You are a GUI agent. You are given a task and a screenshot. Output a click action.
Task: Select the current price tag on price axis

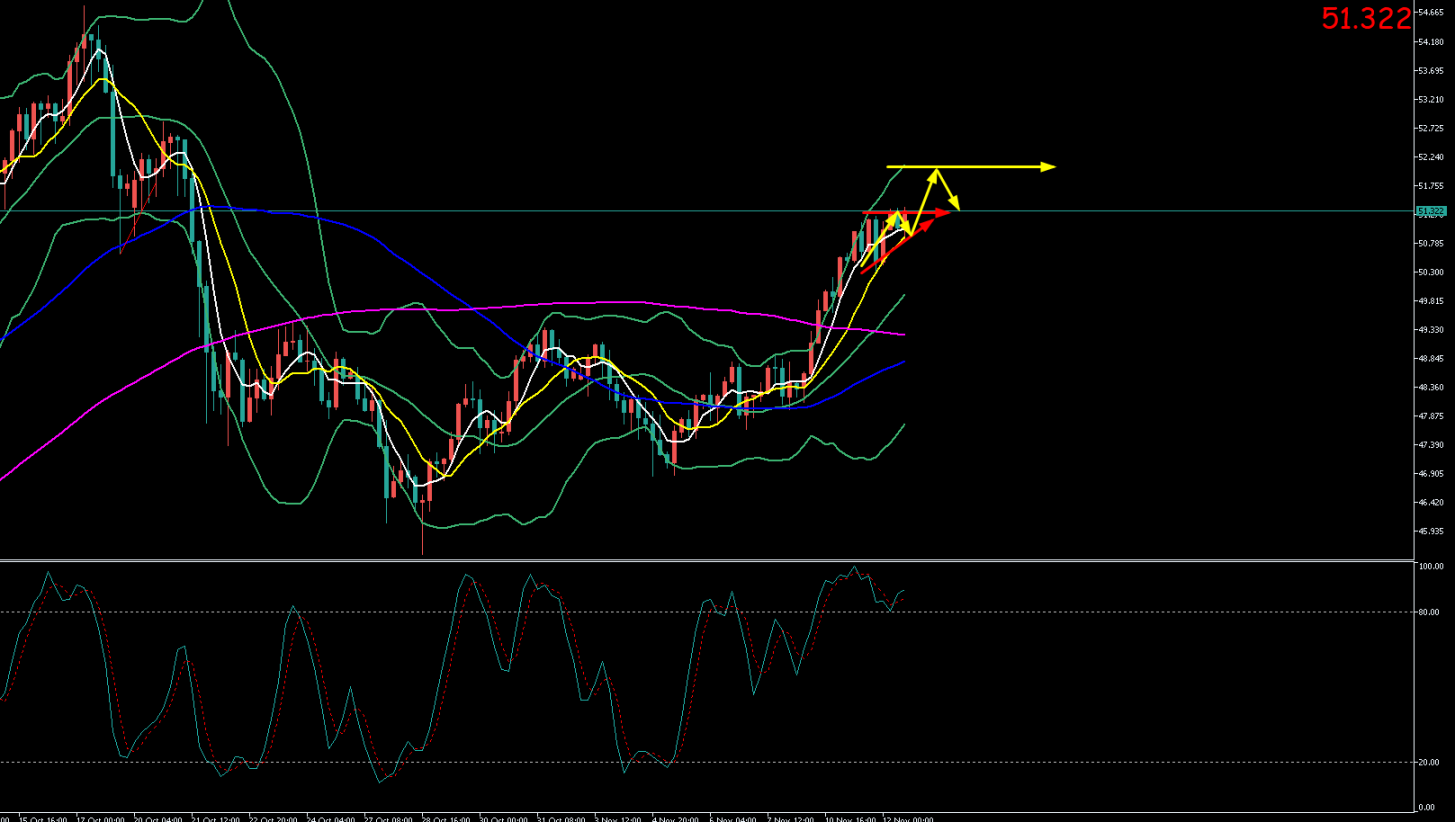(1430, 211)
